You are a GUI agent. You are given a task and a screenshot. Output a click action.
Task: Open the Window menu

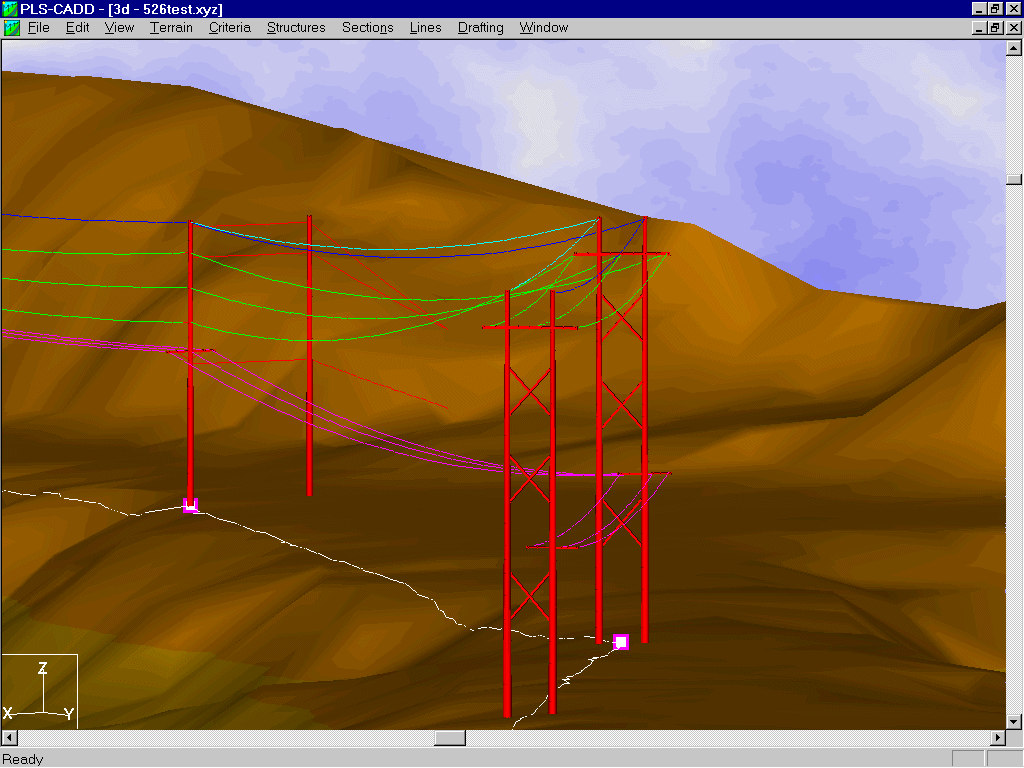point(543,28)
